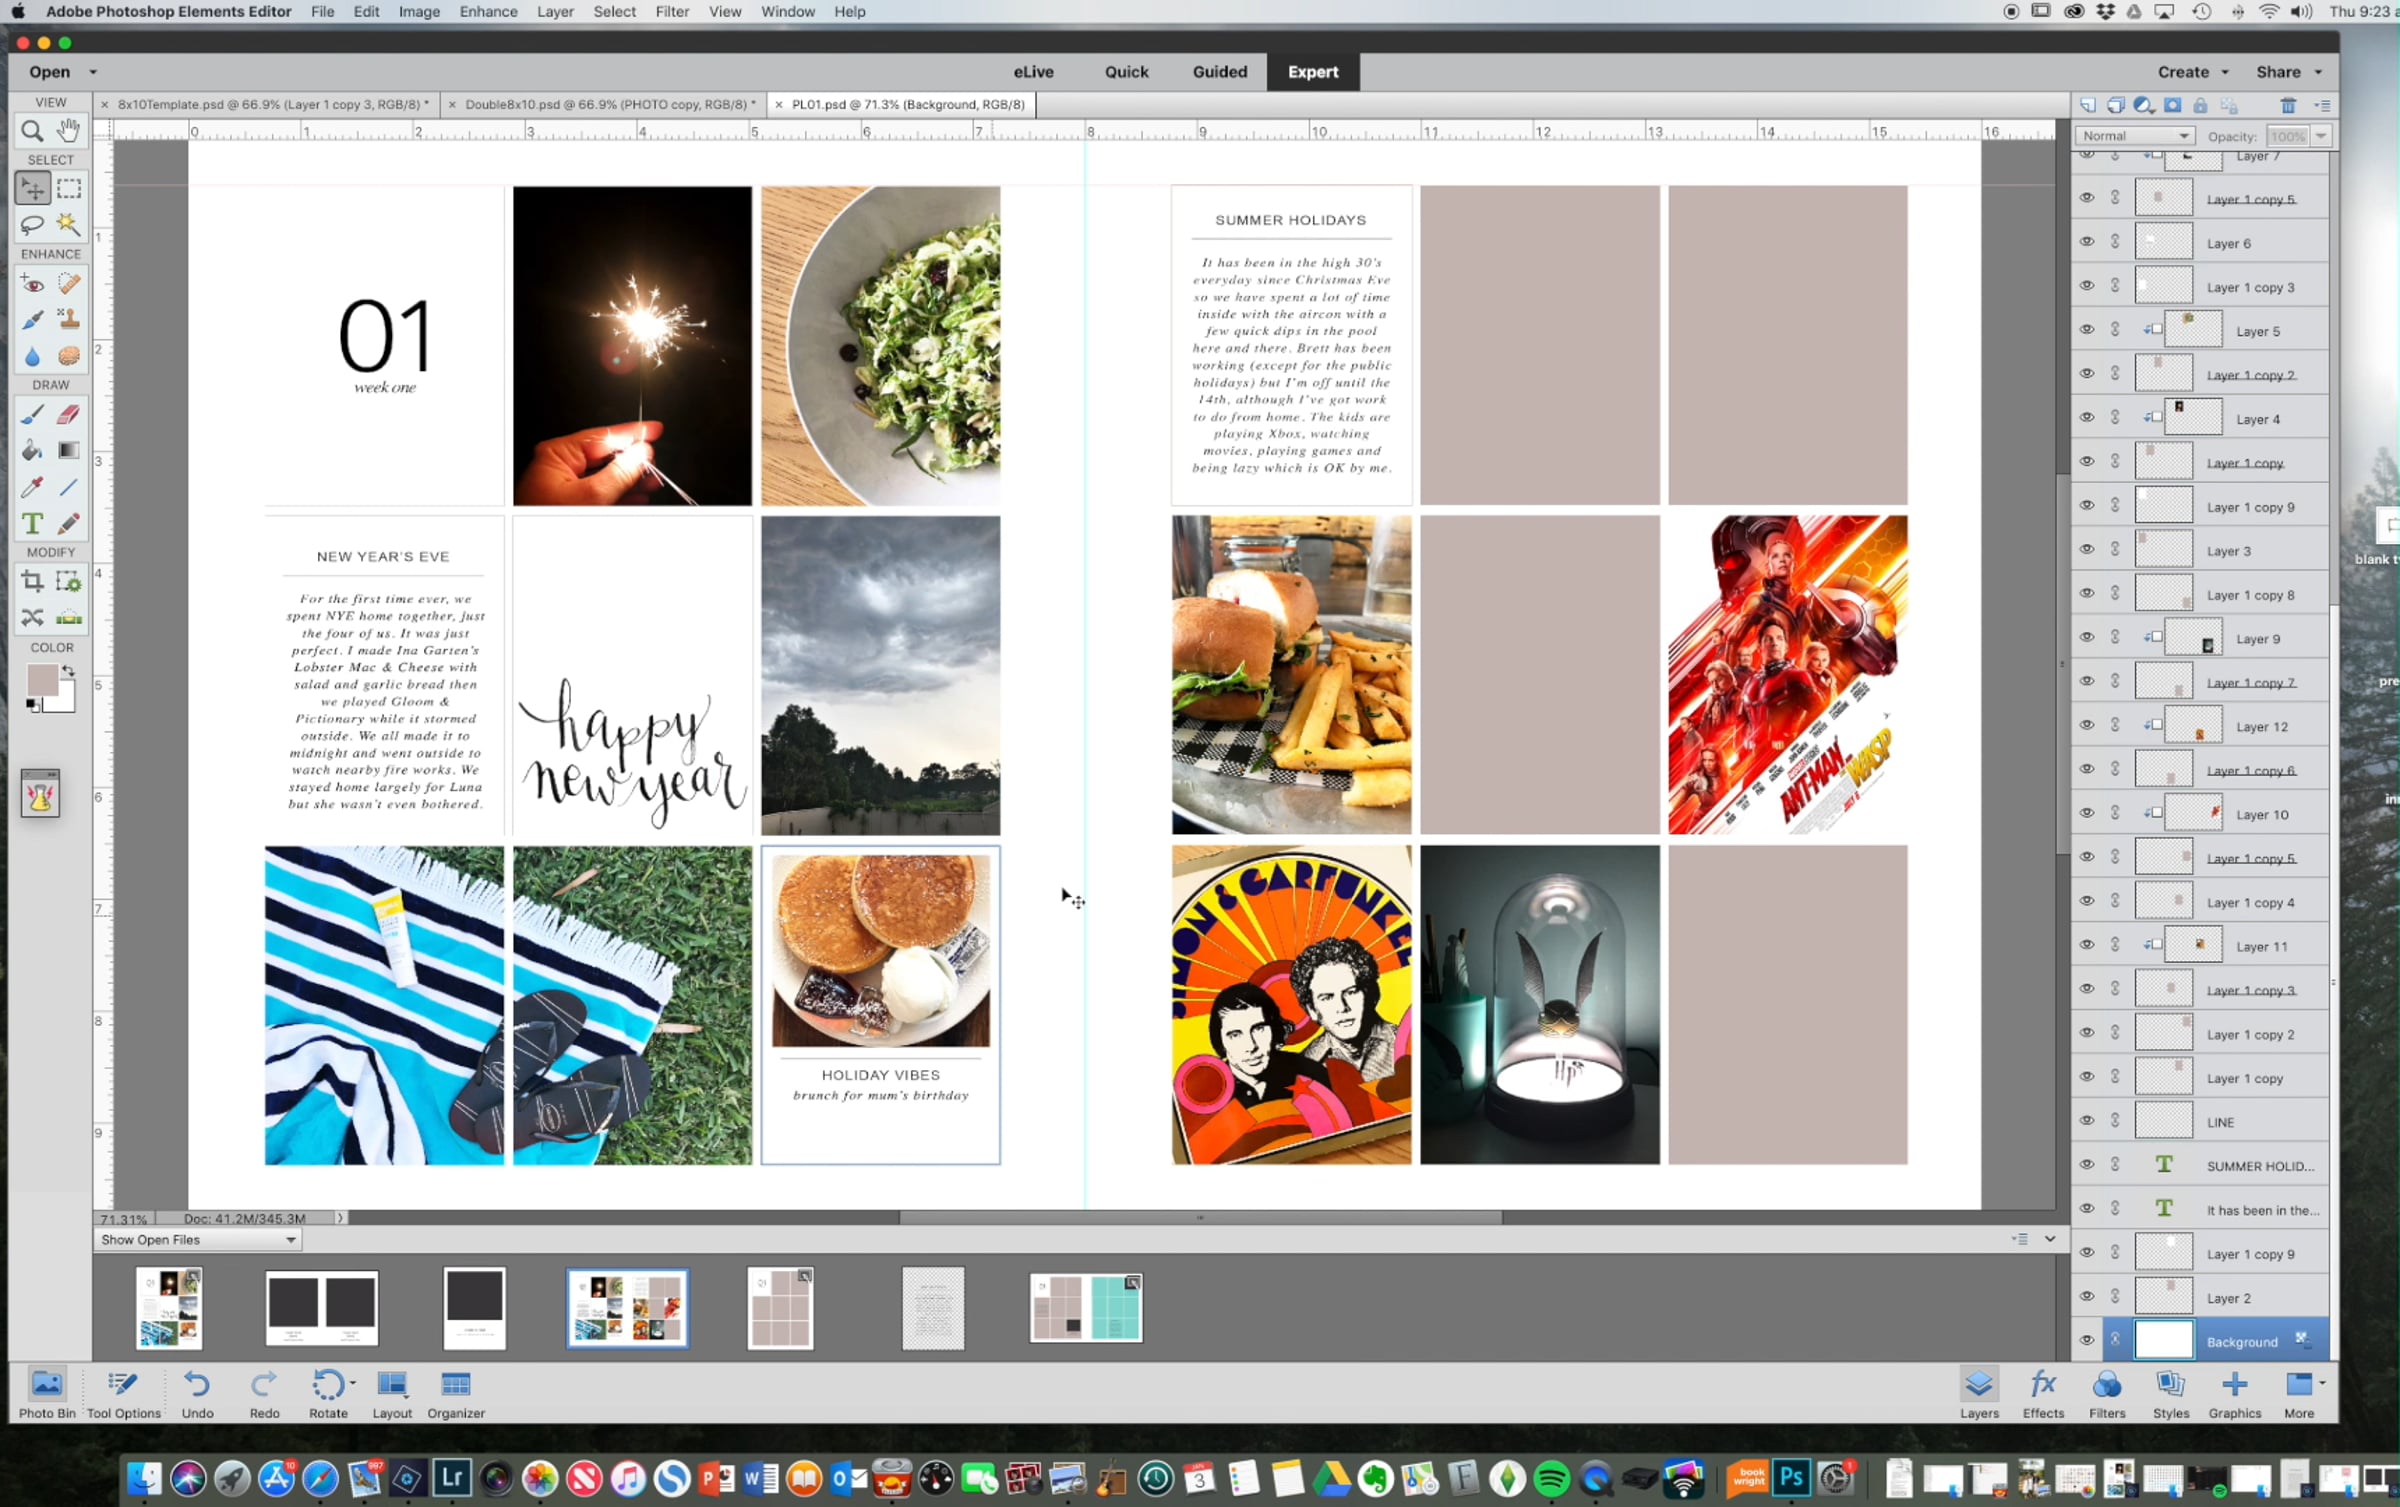Select the Color Picker eyedropper tool

(x=32, y=487)
